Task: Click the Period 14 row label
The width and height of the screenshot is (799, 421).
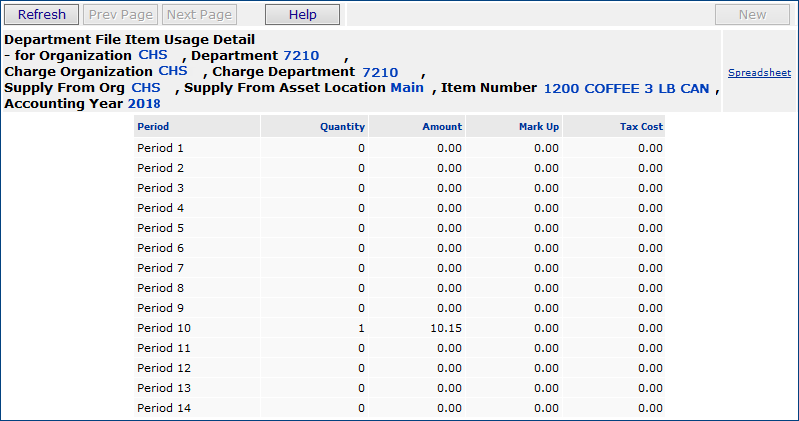Action: coord(163,408)
